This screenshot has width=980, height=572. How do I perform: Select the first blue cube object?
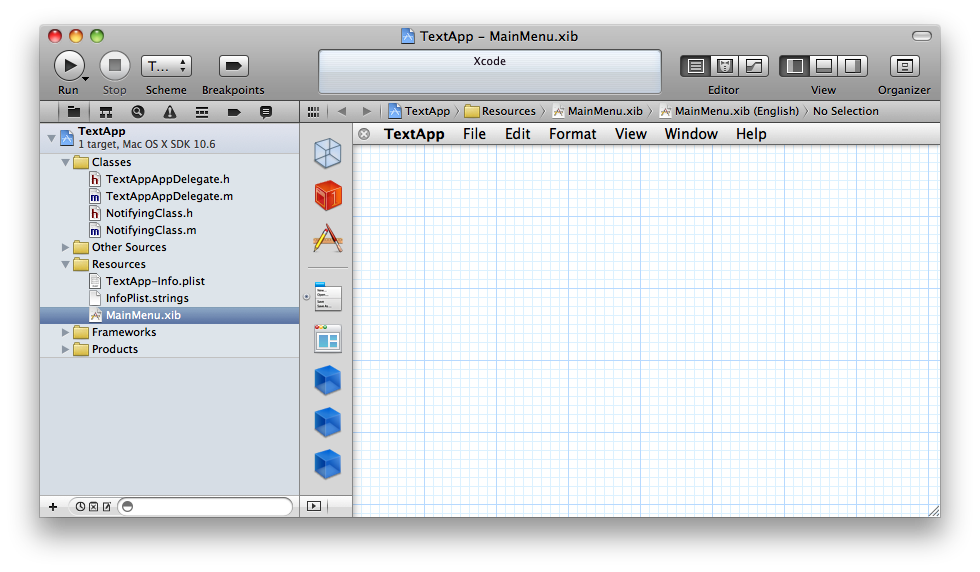[x=328, y=380]
